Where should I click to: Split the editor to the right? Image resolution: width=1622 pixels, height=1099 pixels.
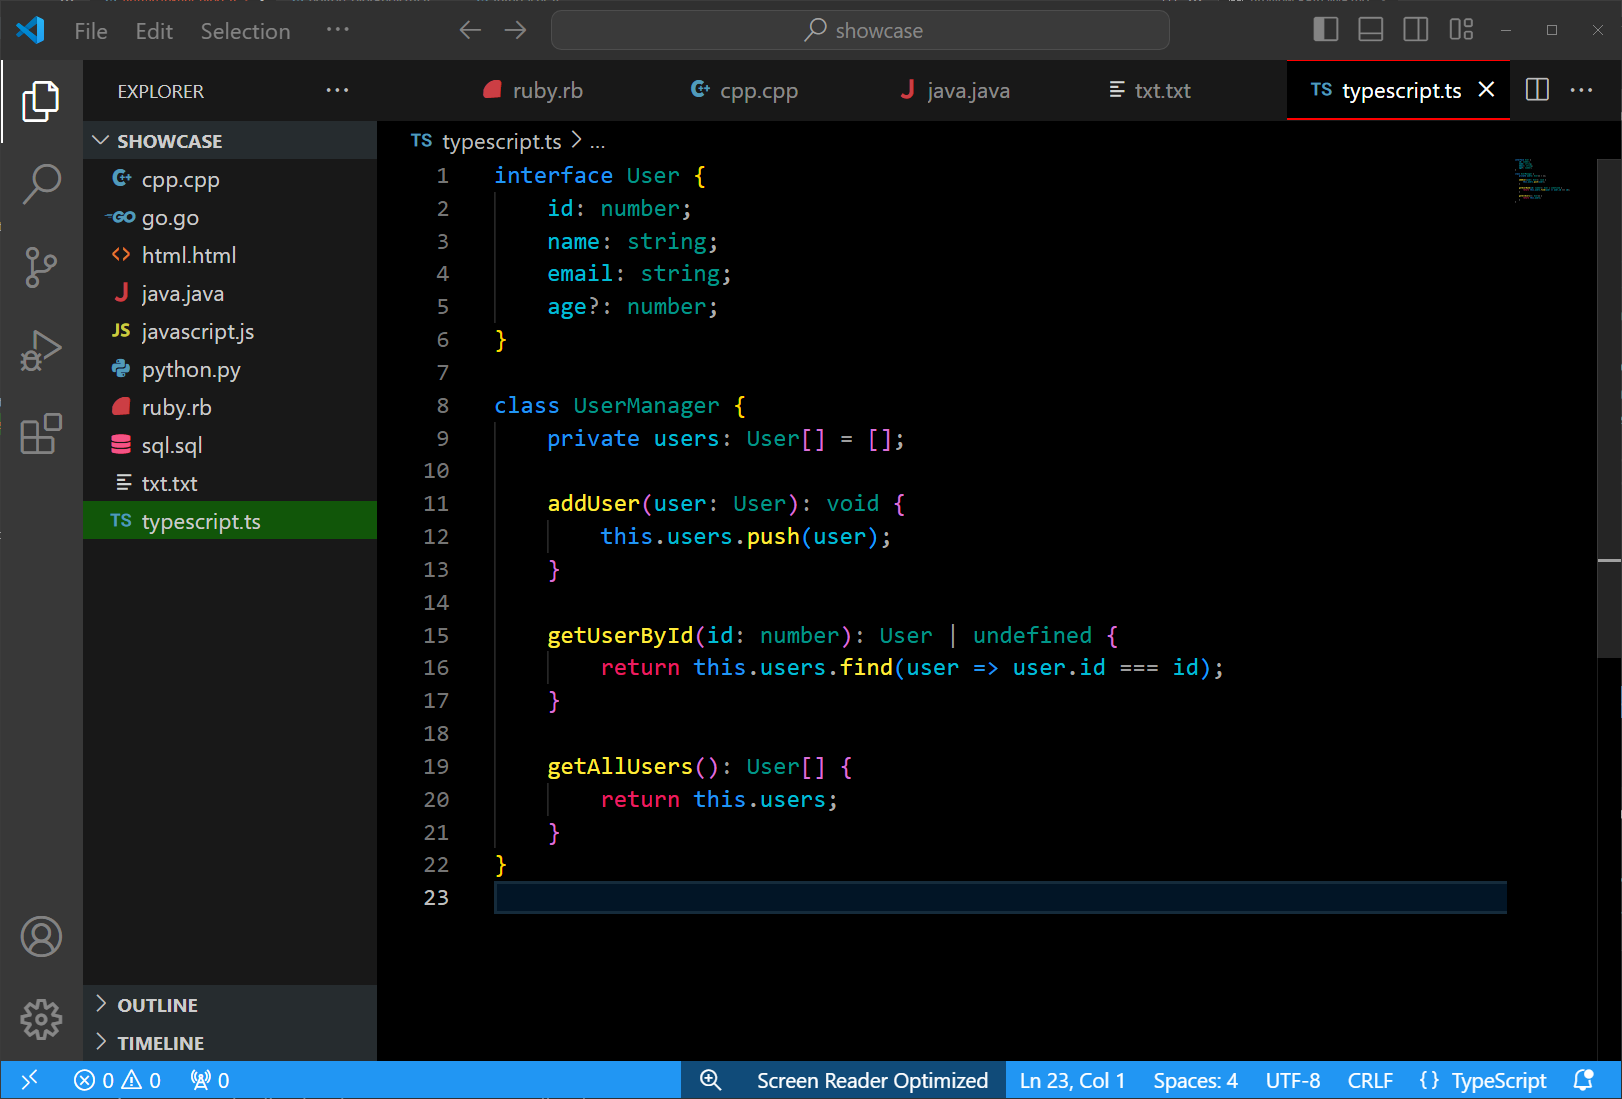click(x=1537, y=90)
